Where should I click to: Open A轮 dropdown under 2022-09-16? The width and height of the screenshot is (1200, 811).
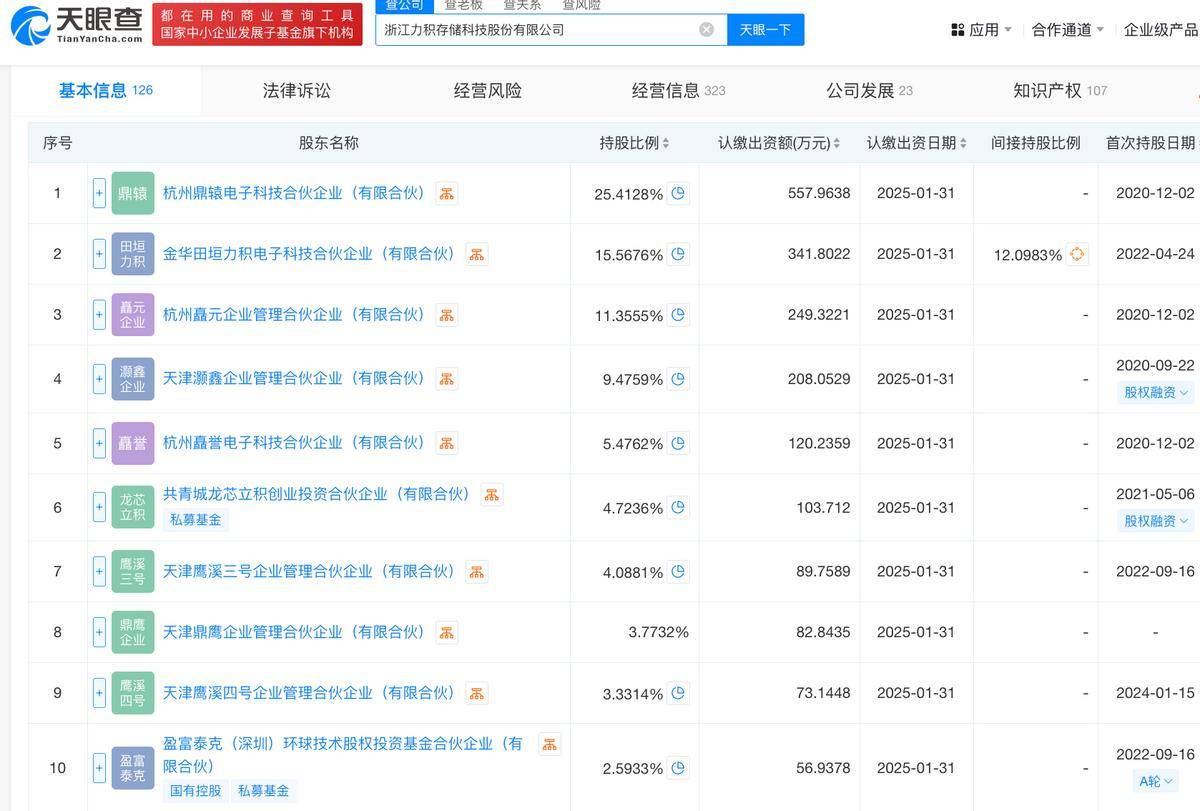tap(1156, 781)
